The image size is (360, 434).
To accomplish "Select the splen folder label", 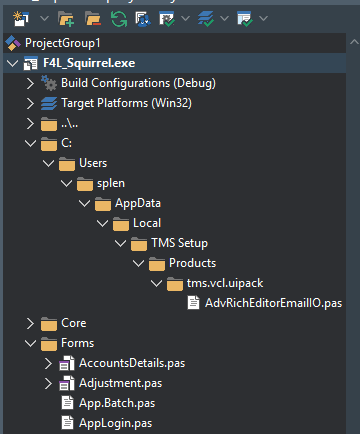I will pos(111,183).
